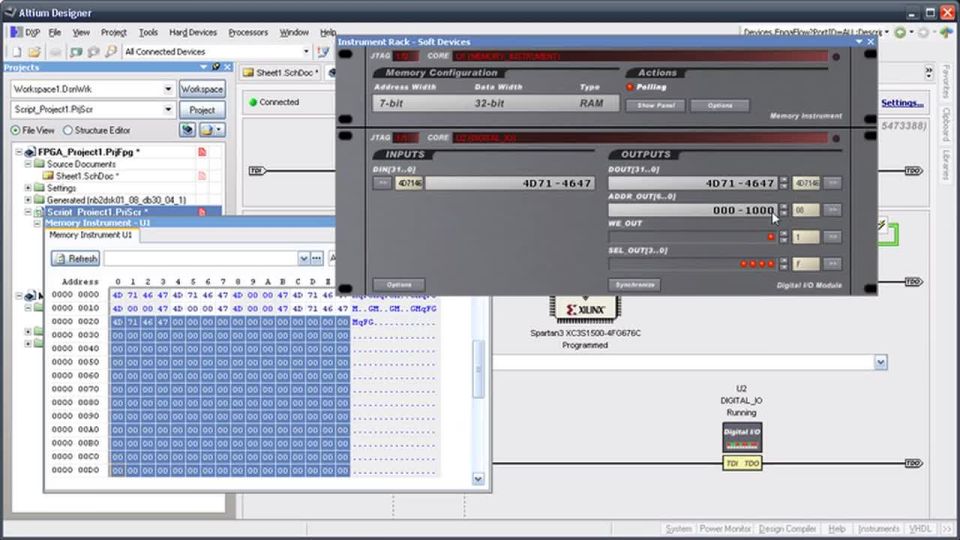Click the DXP system menu icon
This screenshot has height=540, width=960.
pyautogui.click(x=17, y=32)
